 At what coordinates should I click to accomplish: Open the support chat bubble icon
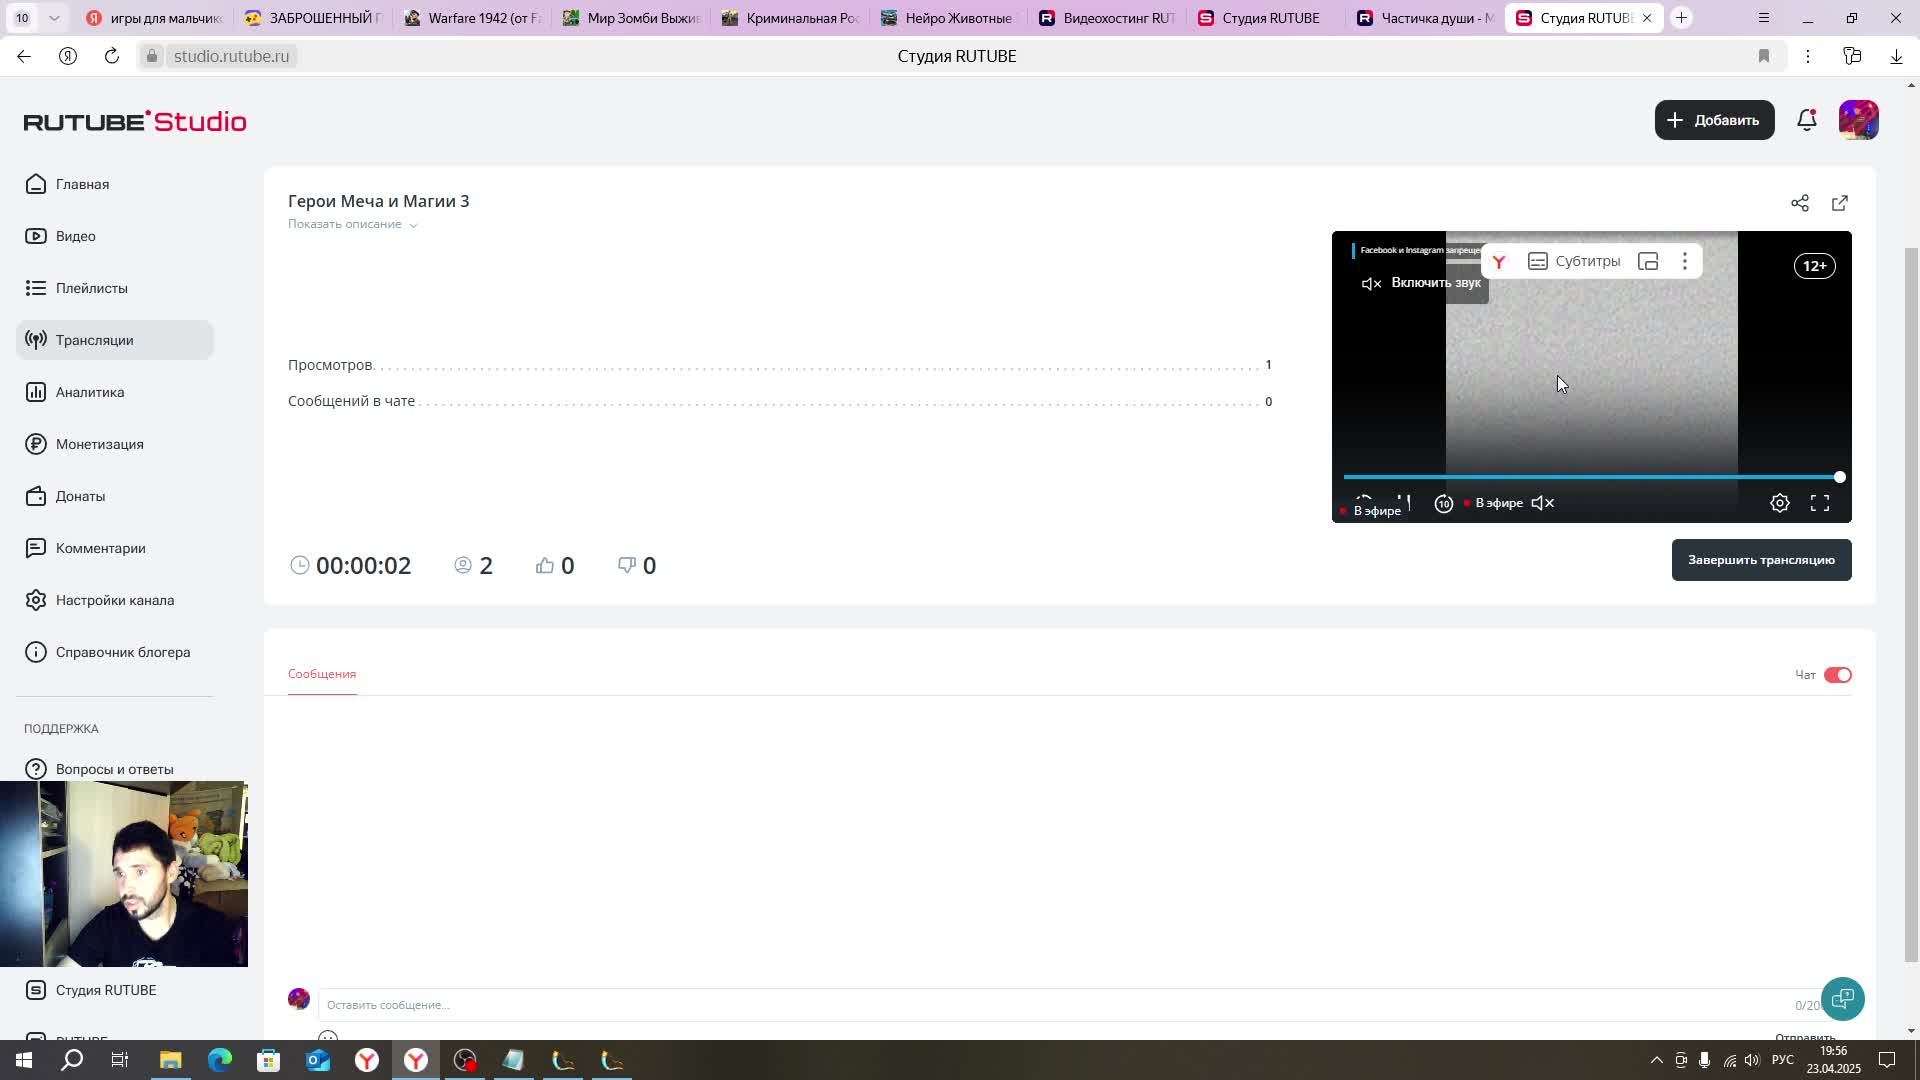click(x=1843, y=999)
